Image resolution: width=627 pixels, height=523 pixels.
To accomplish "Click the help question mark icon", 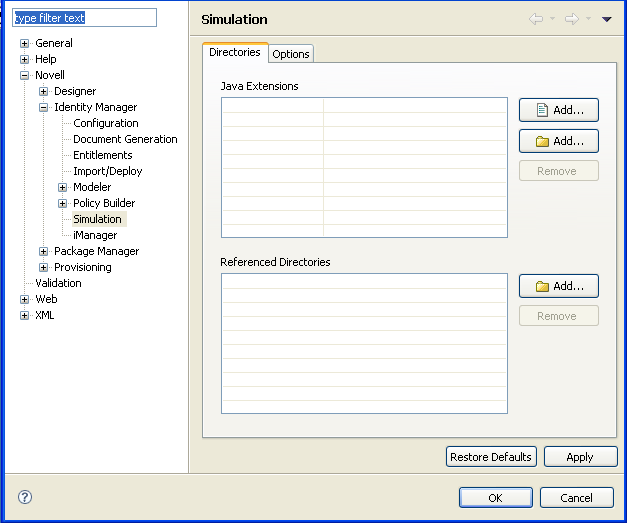I will tap(25, 497).
